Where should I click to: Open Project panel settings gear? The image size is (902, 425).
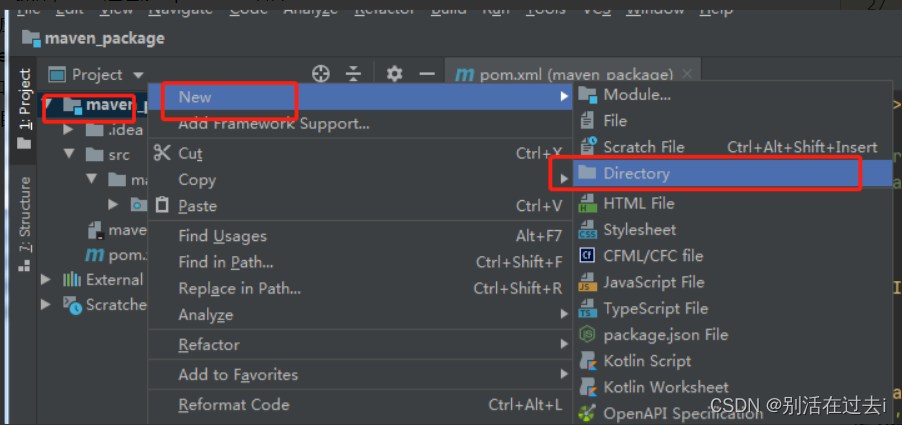point(394,74)
